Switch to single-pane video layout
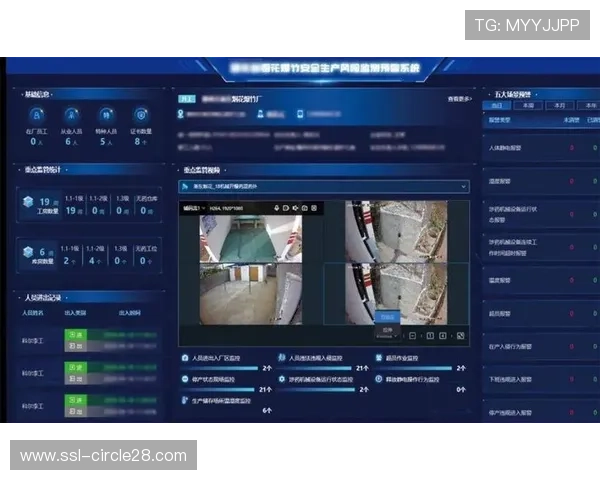 pyautogui.click(x=429, y=335)
